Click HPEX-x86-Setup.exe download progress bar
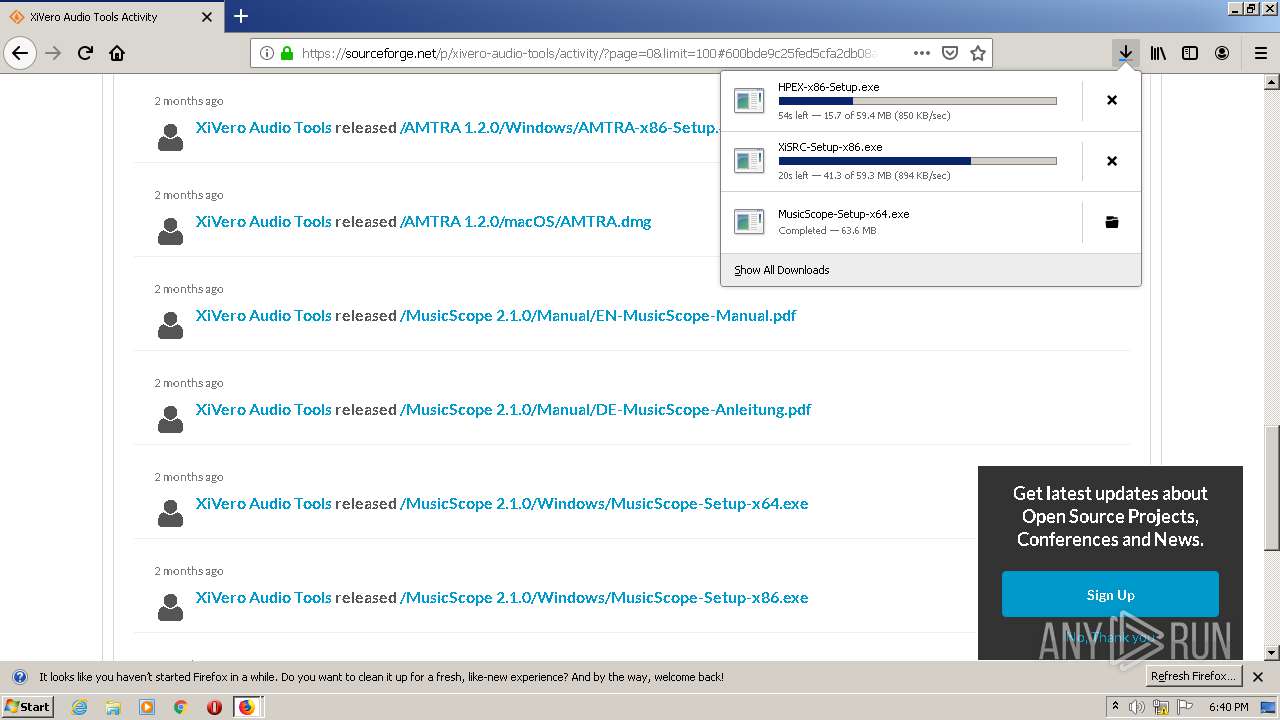 (917, 101)
